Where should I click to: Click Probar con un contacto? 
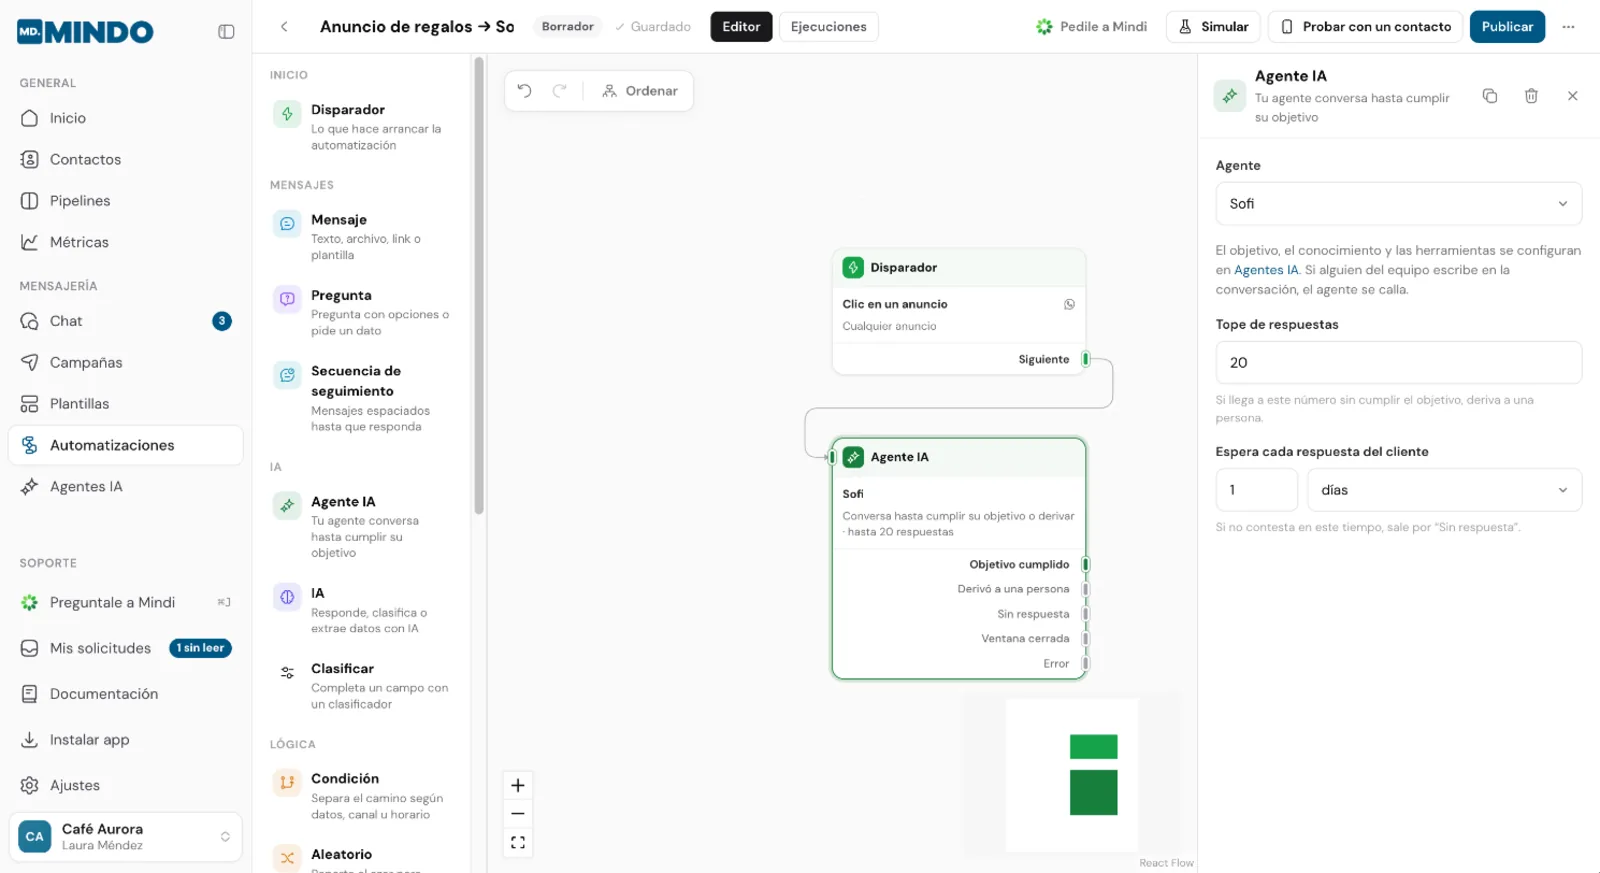coord(1365,27)
